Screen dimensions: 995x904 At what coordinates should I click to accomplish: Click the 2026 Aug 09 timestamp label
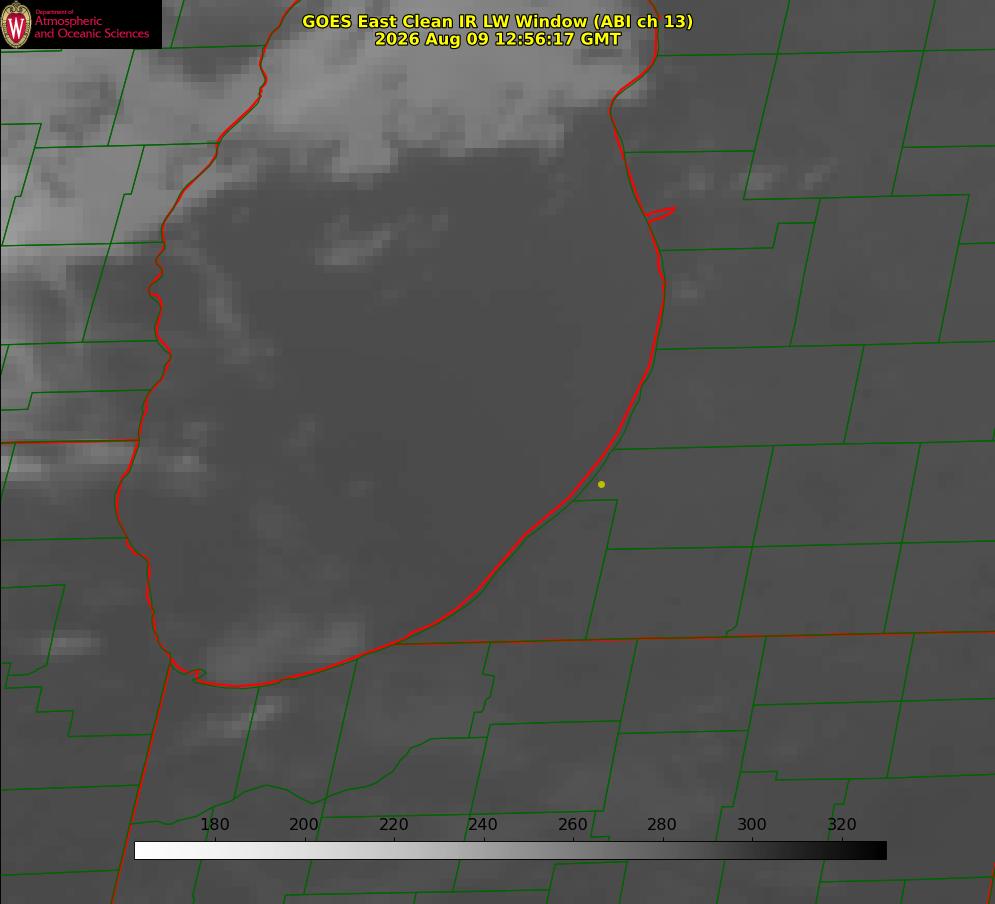pos(497,39)
